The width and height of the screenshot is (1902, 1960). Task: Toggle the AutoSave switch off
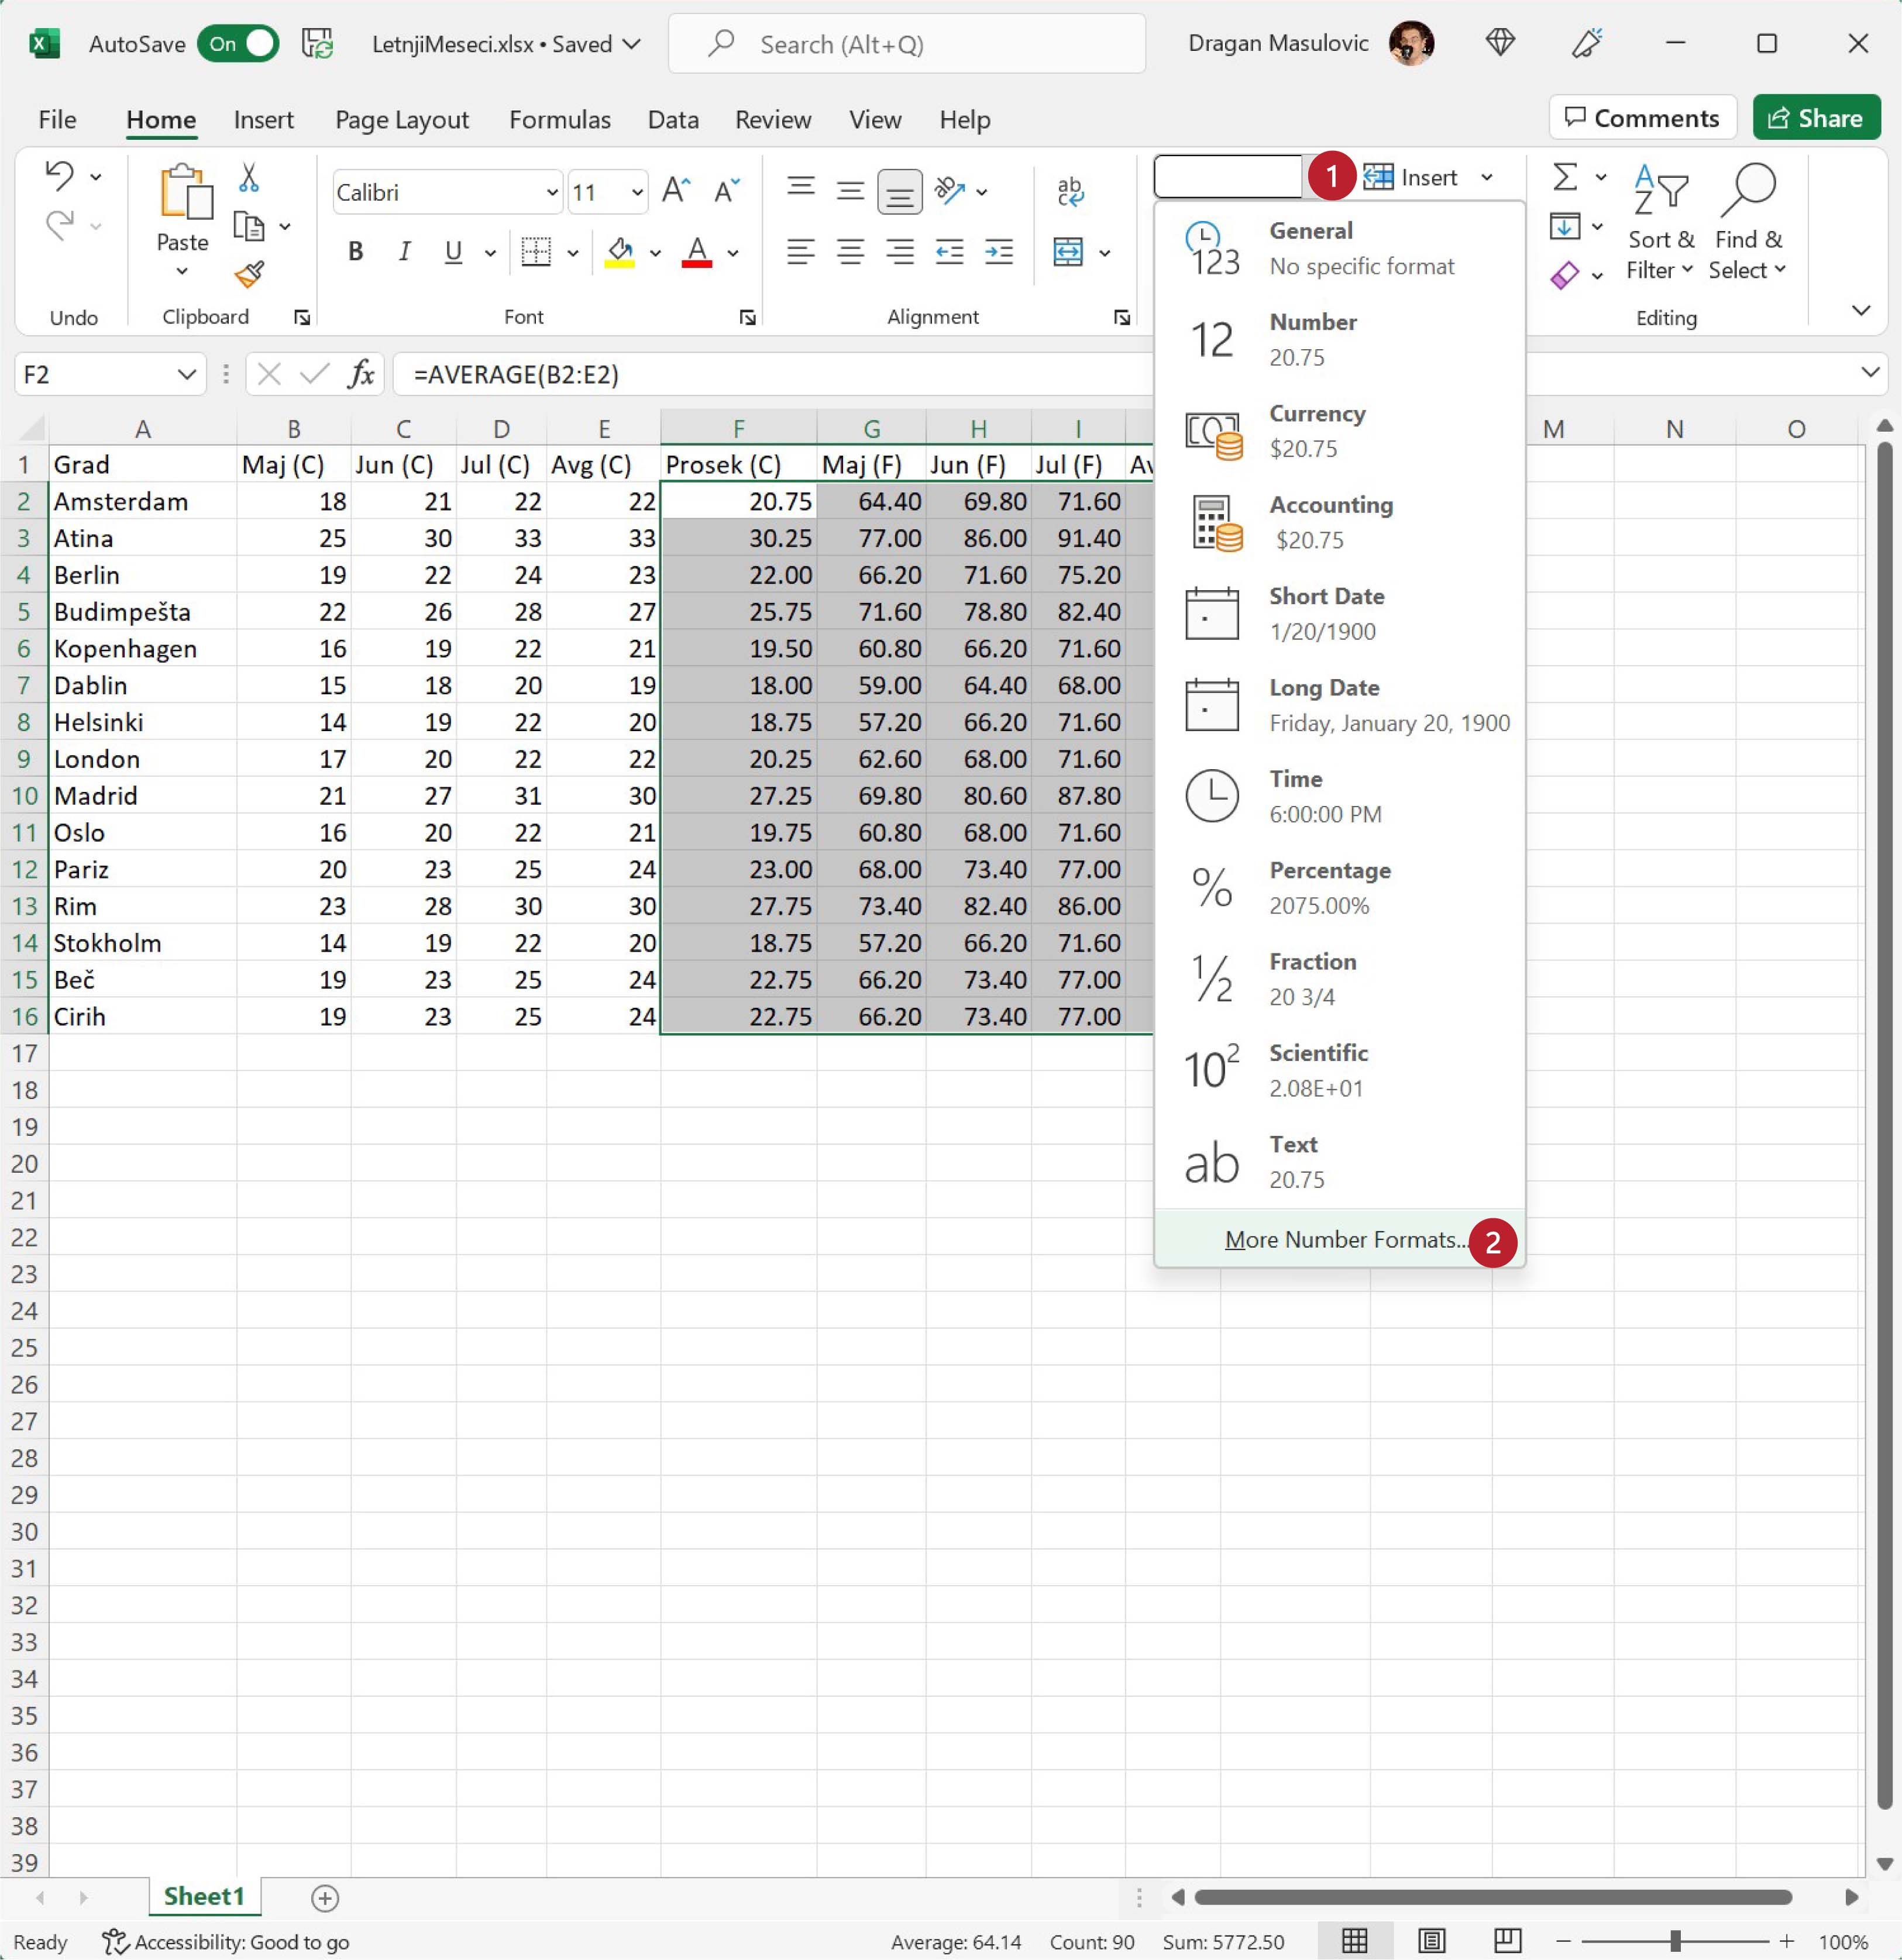click(238, 44)
